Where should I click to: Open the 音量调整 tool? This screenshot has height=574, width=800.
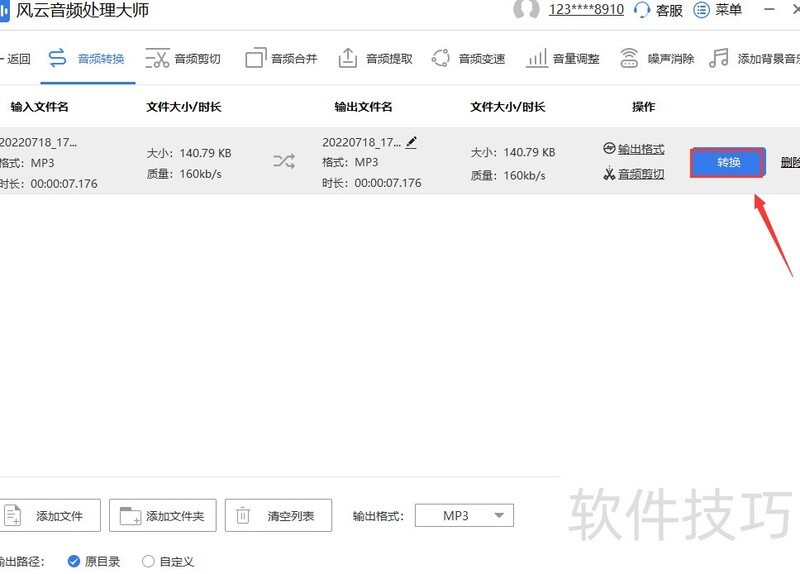coord(563,58)
